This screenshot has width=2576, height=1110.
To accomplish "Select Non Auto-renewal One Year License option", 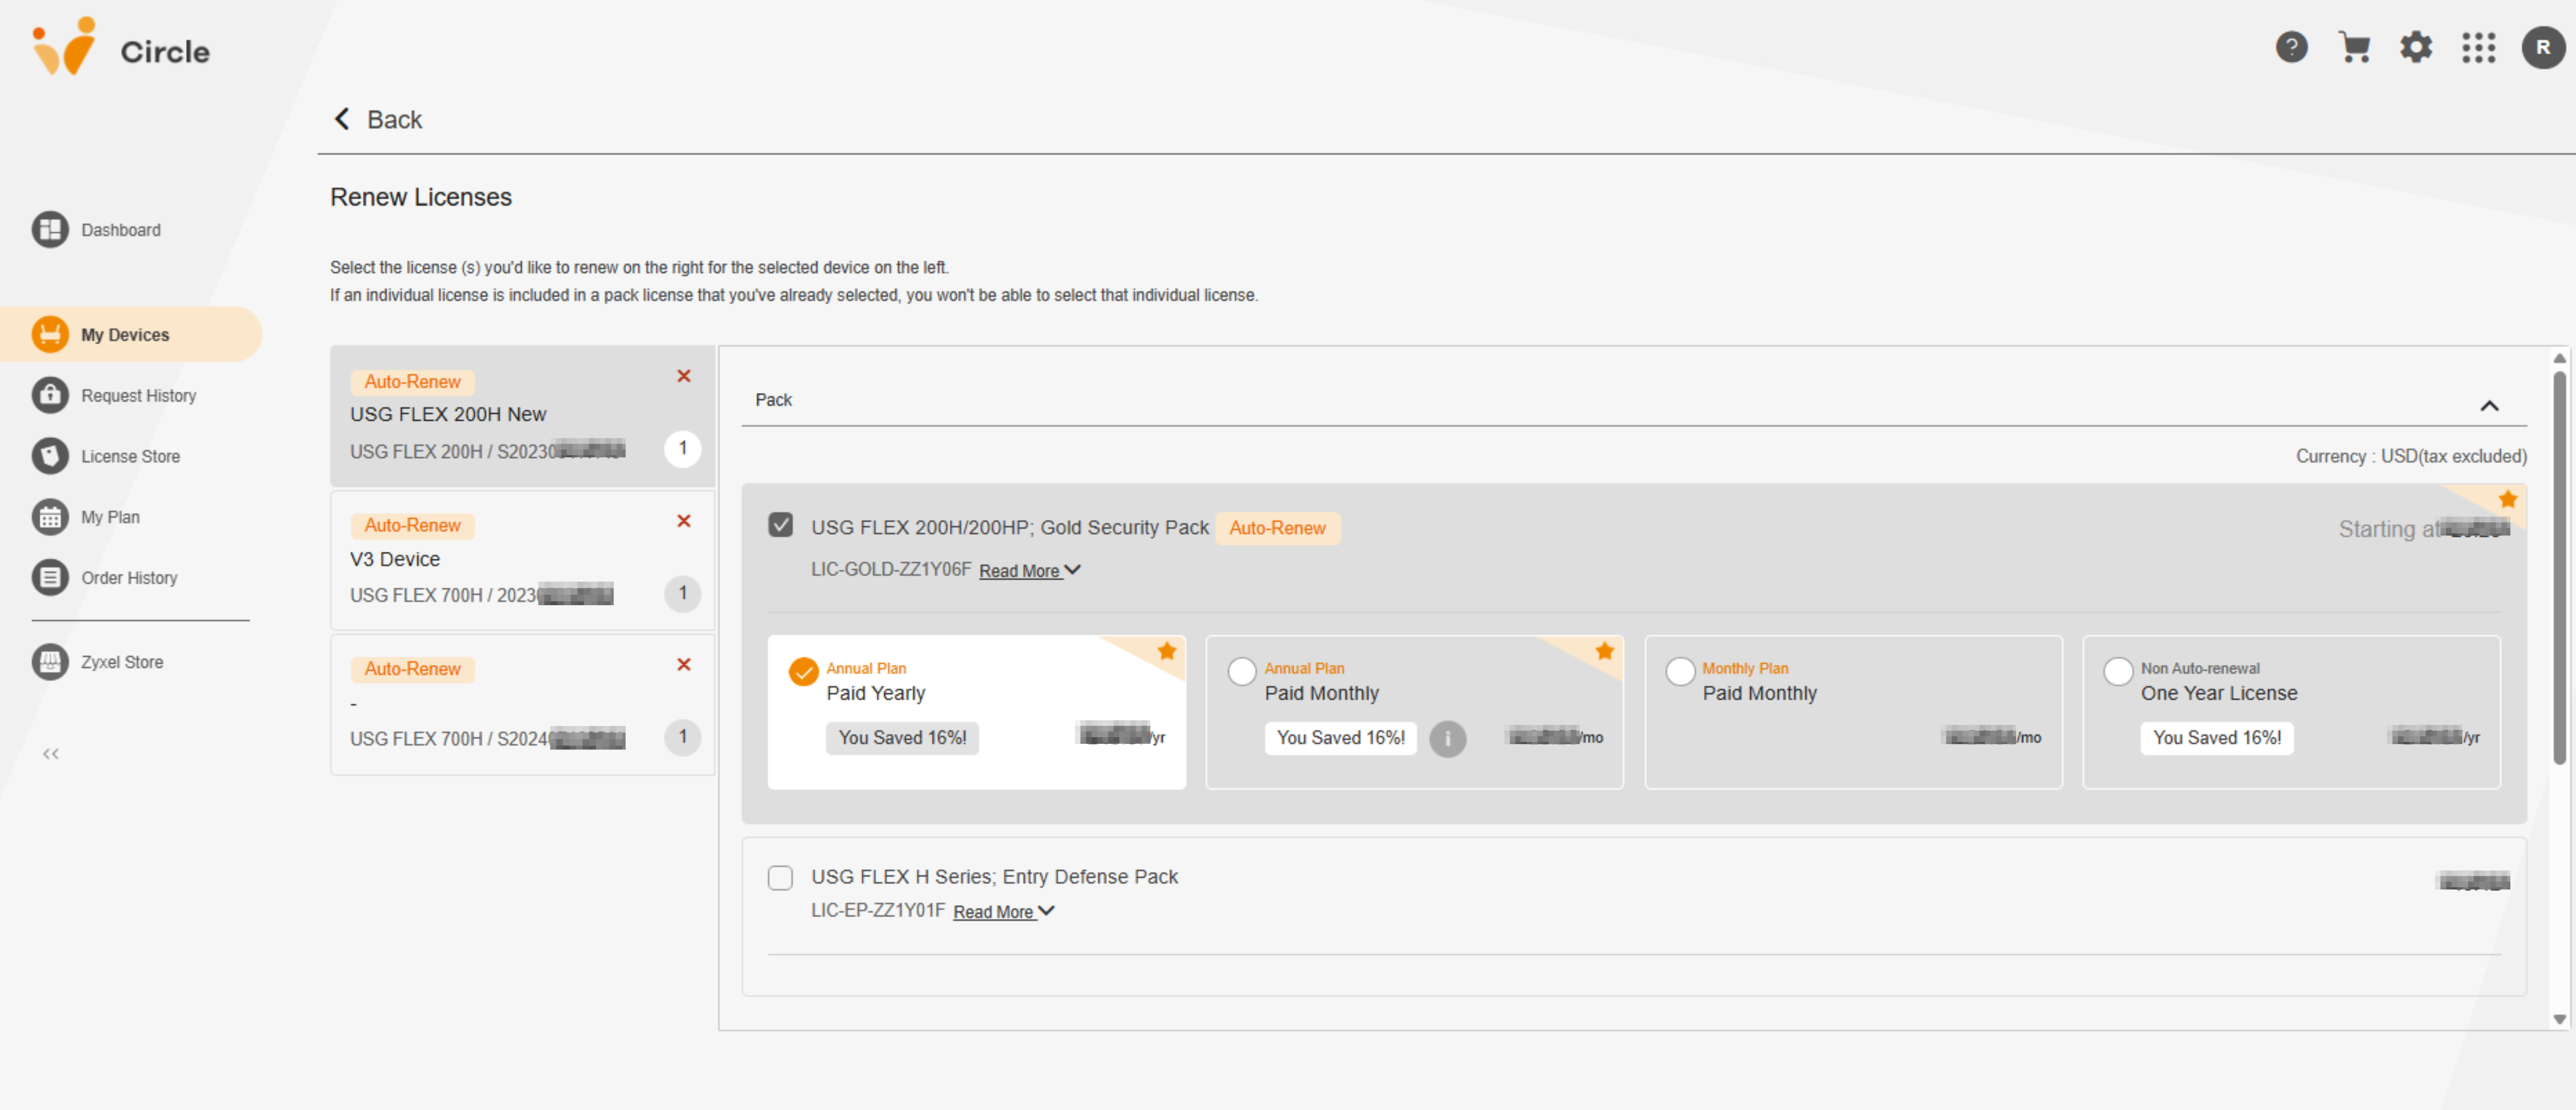I will click(2117, 671).
